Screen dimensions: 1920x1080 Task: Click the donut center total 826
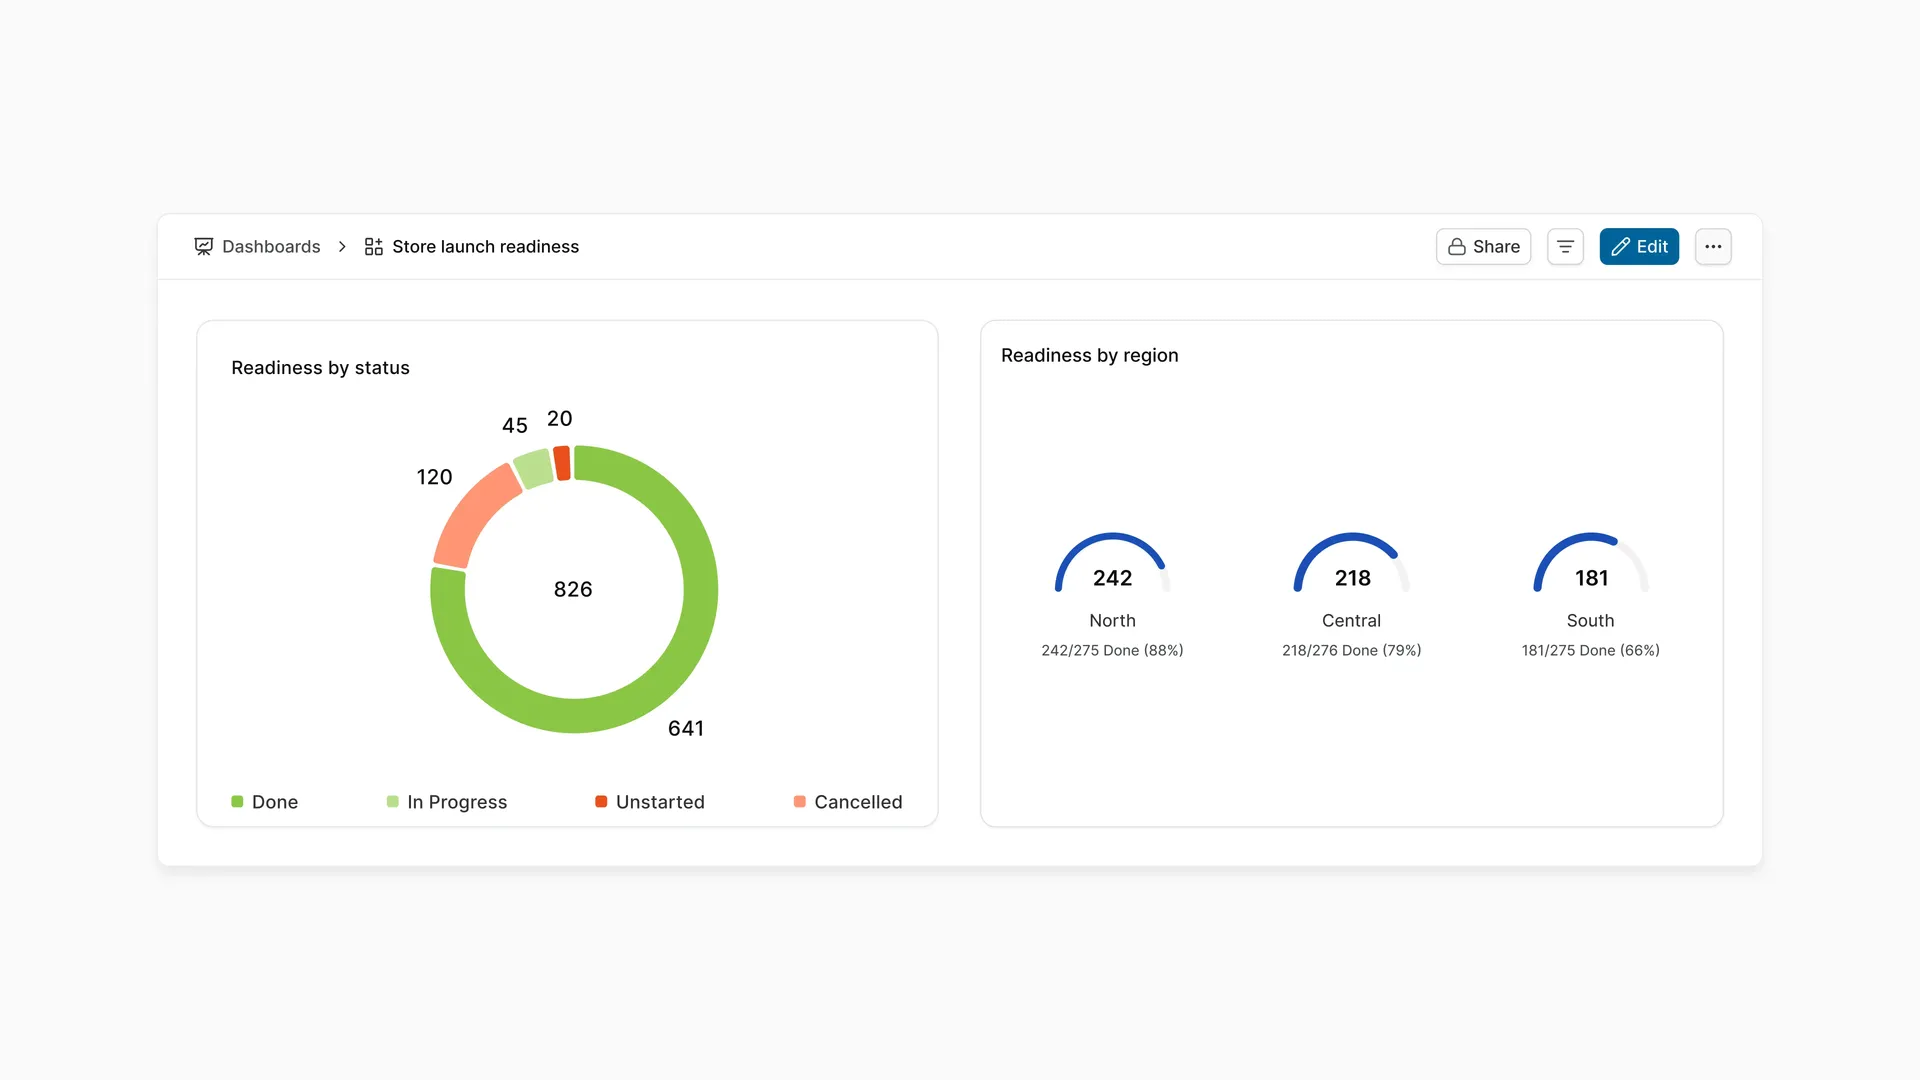point(573,590)
